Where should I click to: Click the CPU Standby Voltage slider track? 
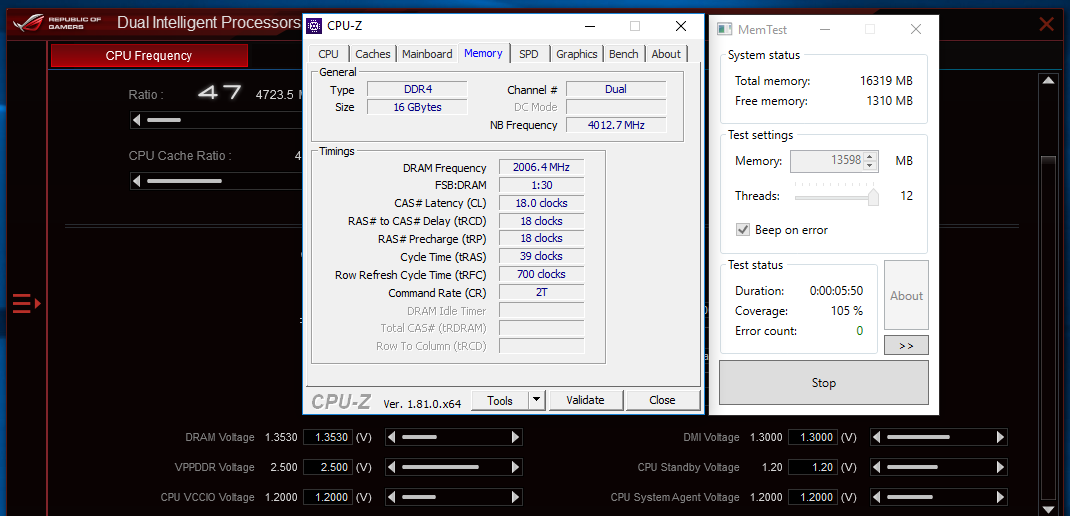939,467
